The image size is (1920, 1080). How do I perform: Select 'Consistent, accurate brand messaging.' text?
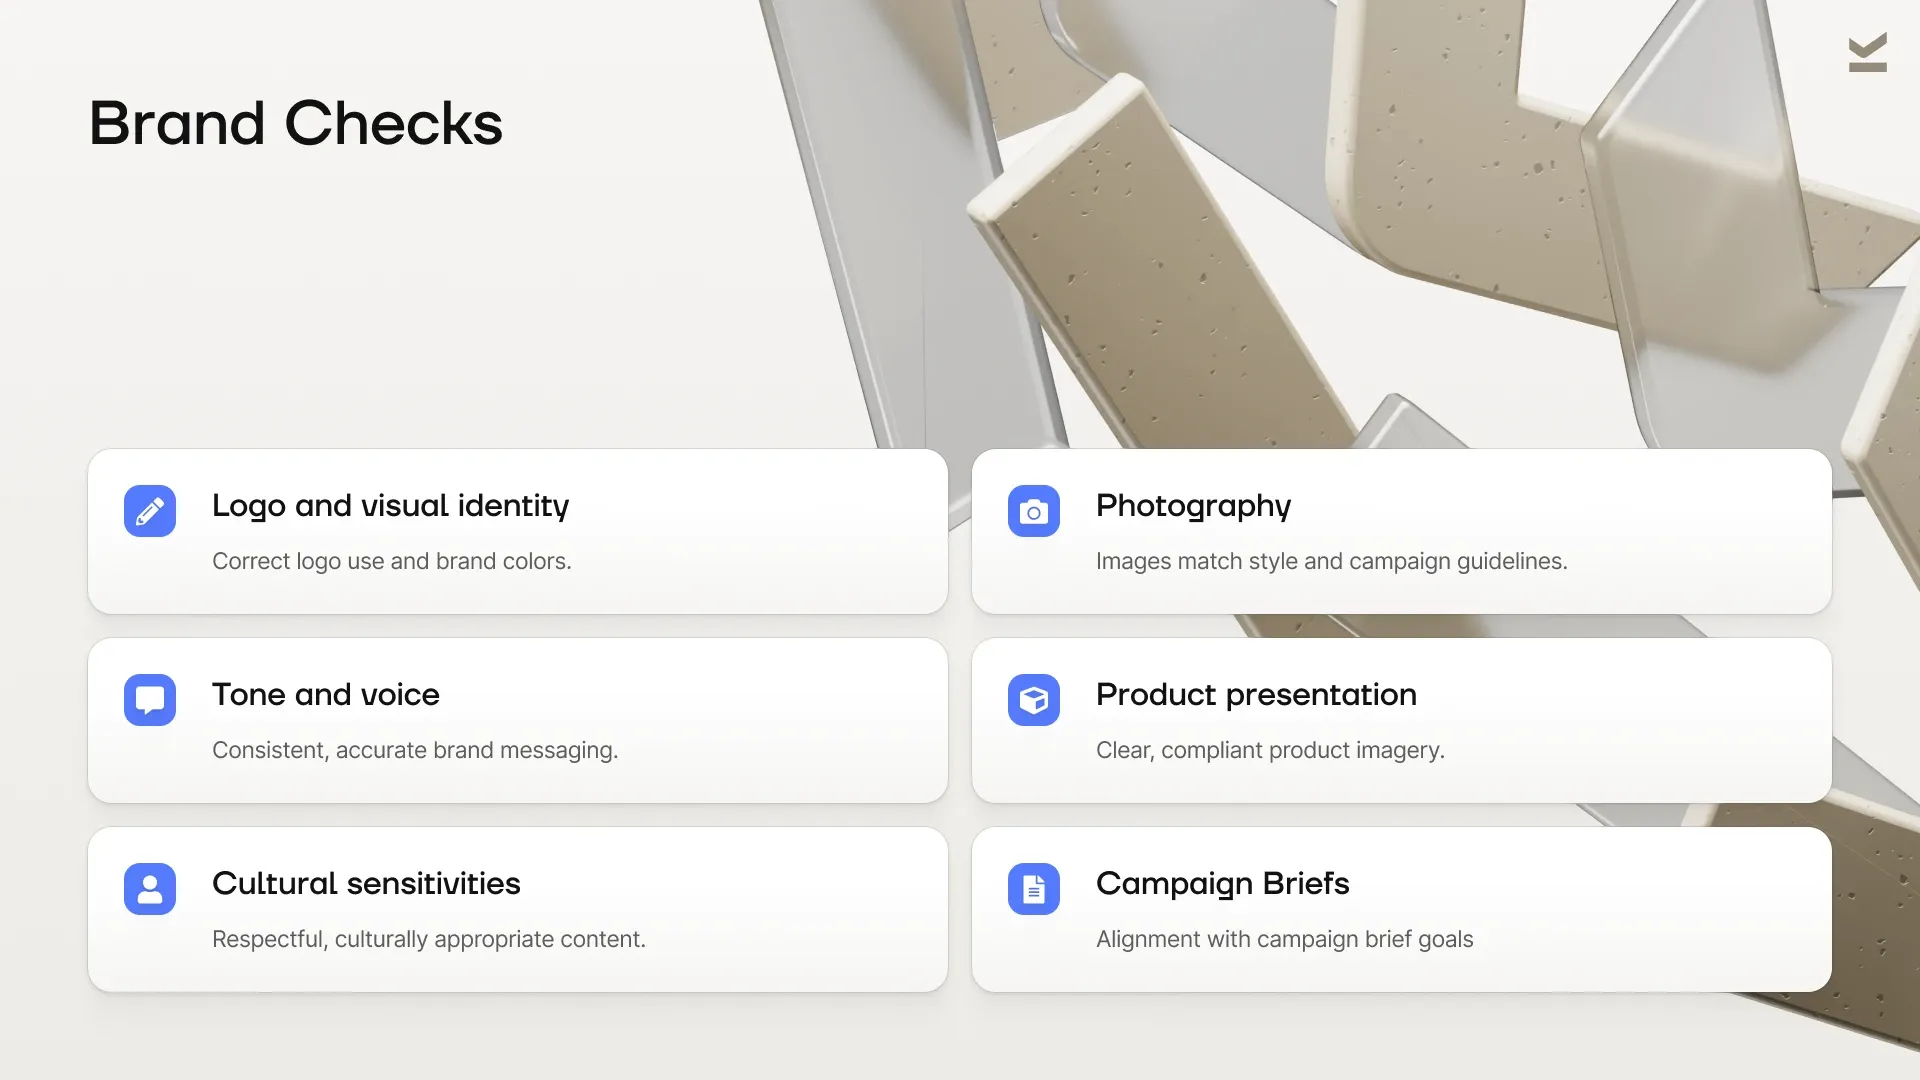click(x=415, y=750)
